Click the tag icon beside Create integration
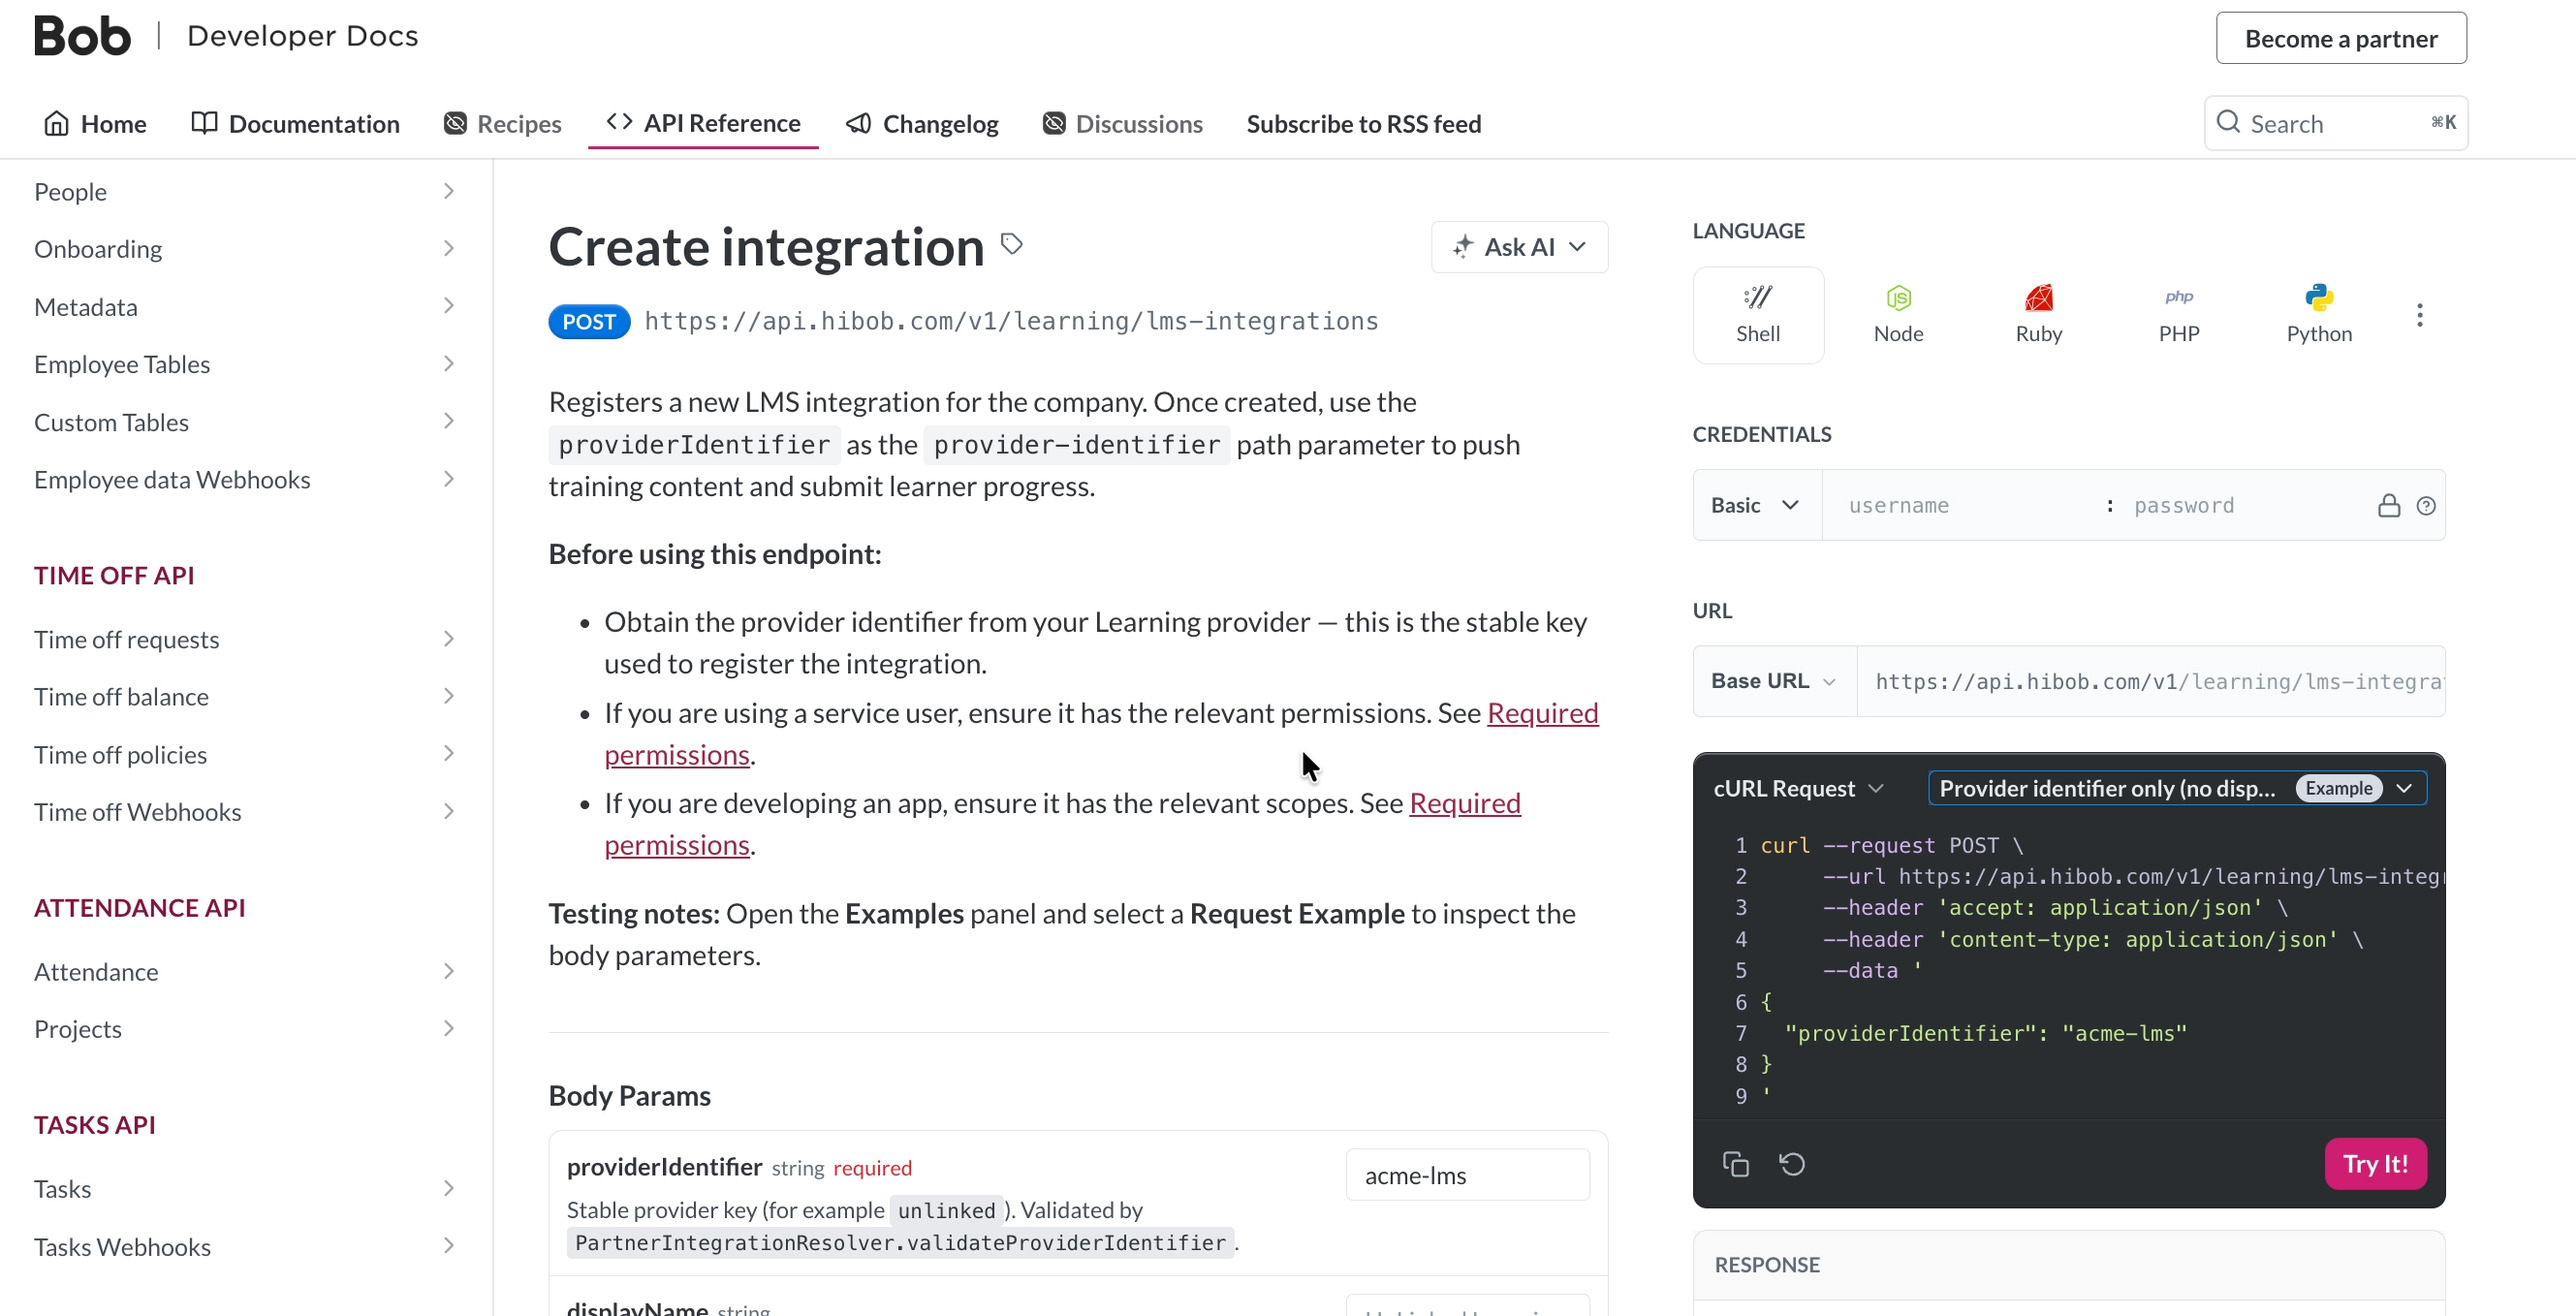 tap(1011, 244)
